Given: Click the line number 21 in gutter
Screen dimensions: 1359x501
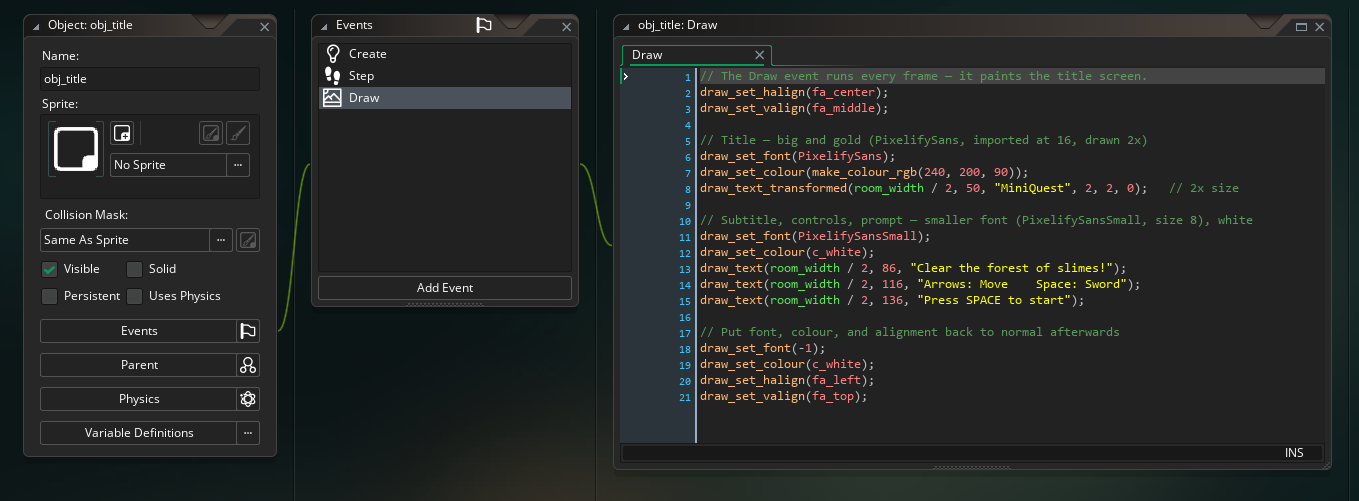Looking at the screenshot, I should click(x=686, y=396).
